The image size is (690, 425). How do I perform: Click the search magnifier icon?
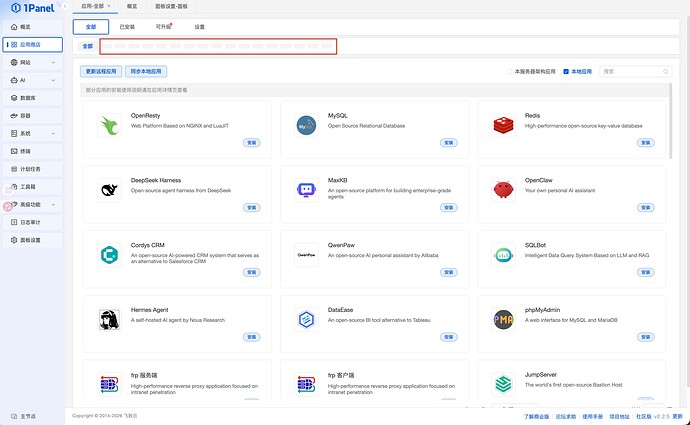[665, 71]
